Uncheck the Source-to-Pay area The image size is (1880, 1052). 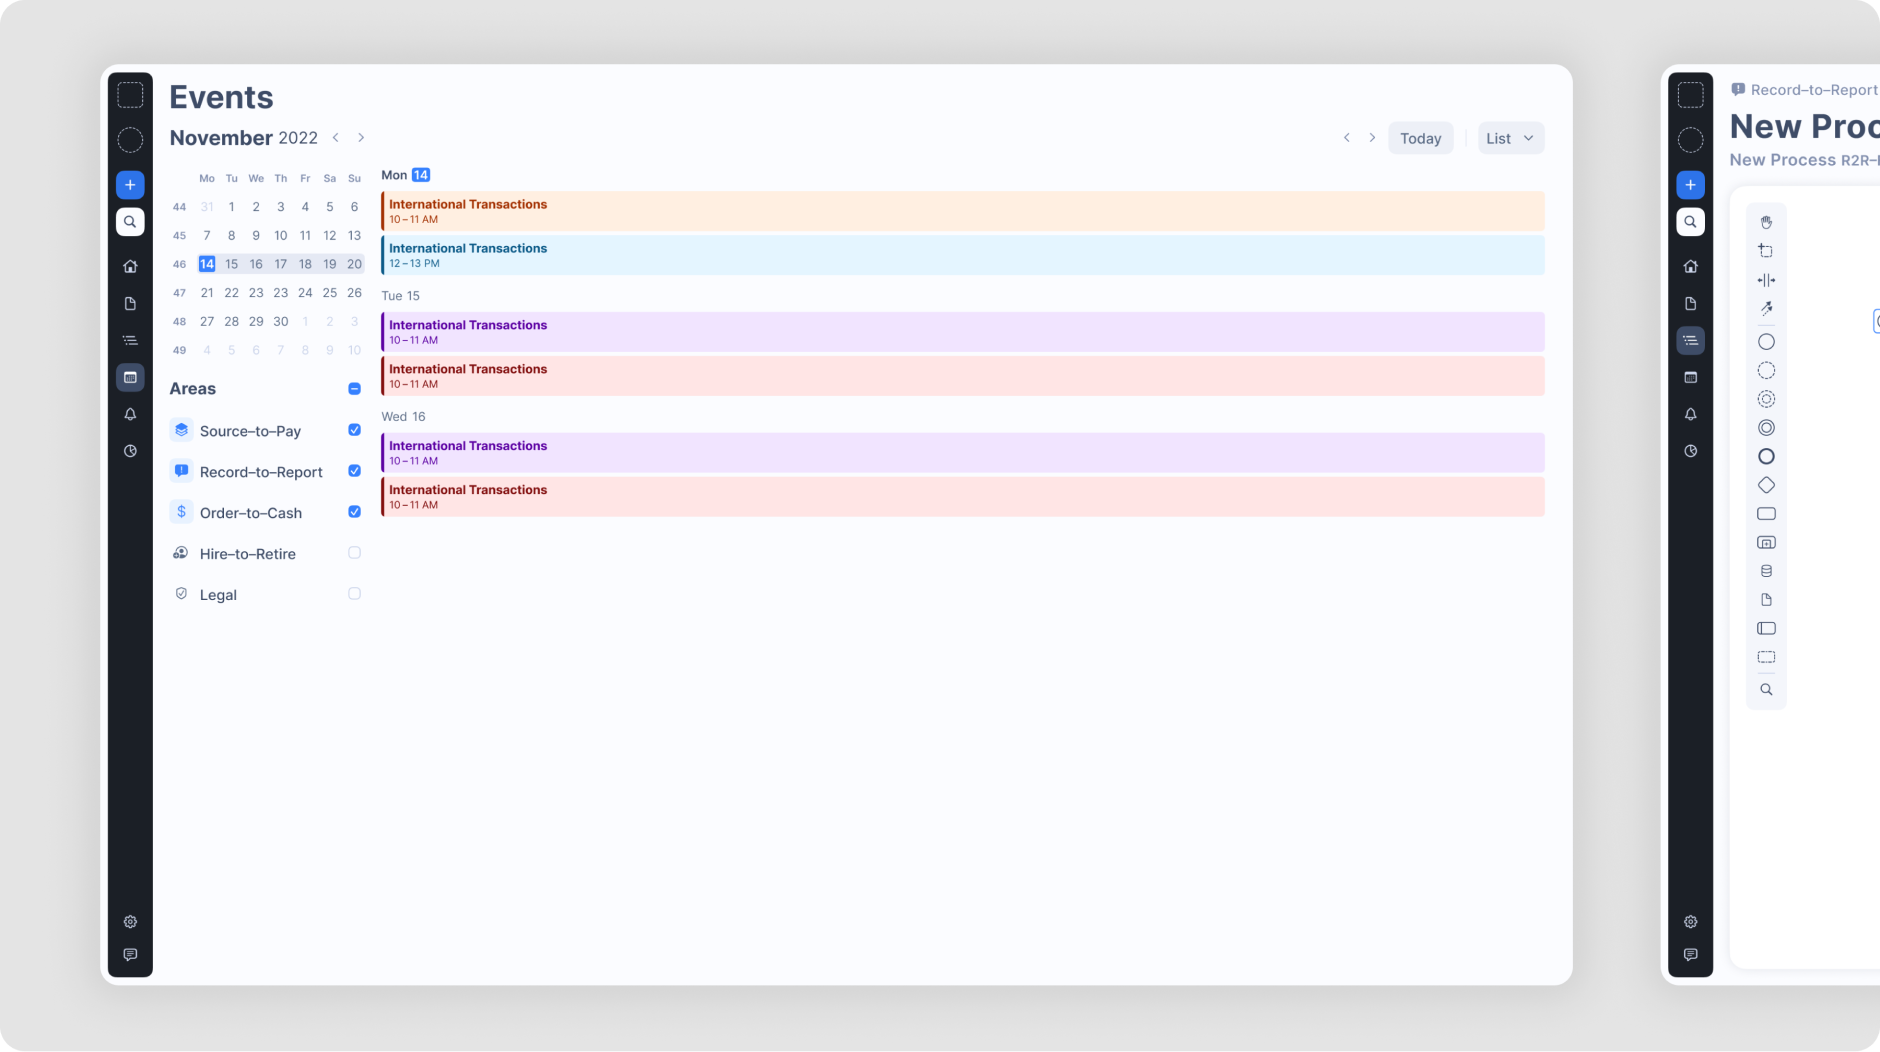tap(354, 430)
